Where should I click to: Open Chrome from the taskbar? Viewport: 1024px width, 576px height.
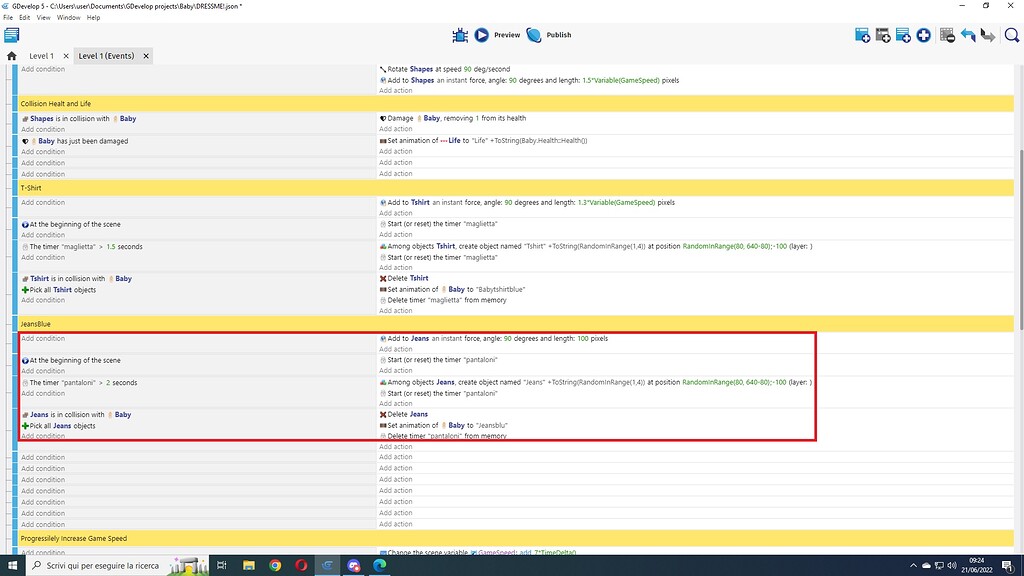point(276,565)
